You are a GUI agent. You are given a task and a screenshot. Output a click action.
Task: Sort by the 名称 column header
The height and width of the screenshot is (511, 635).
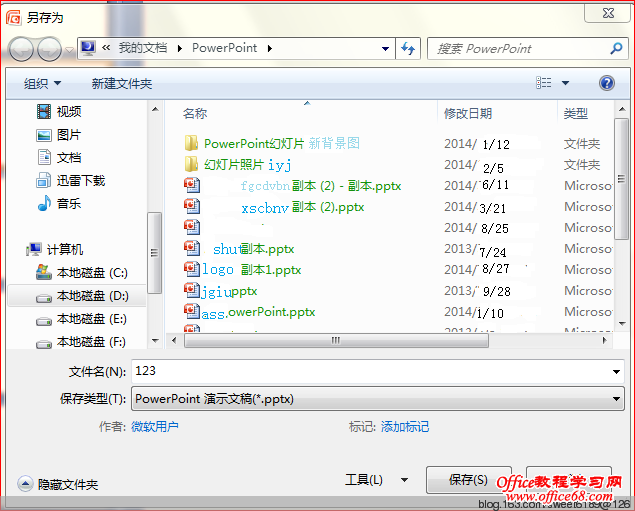(x=195, y=113)
